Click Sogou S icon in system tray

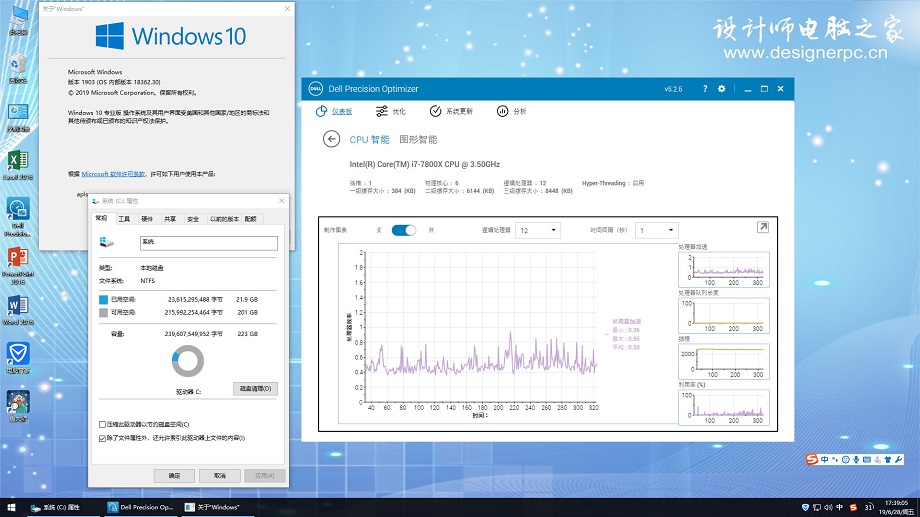click(x=853, y=507)
